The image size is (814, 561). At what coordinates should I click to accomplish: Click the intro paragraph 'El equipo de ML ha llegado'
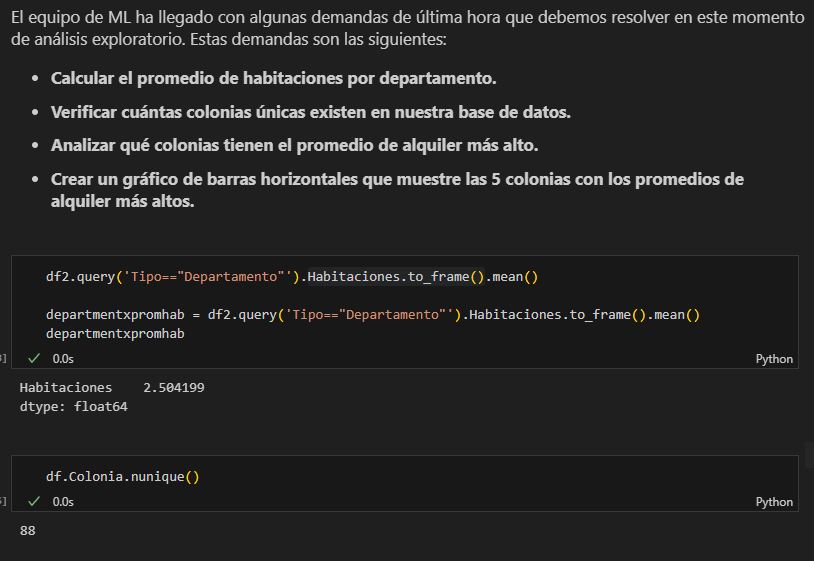click(408, 28)
